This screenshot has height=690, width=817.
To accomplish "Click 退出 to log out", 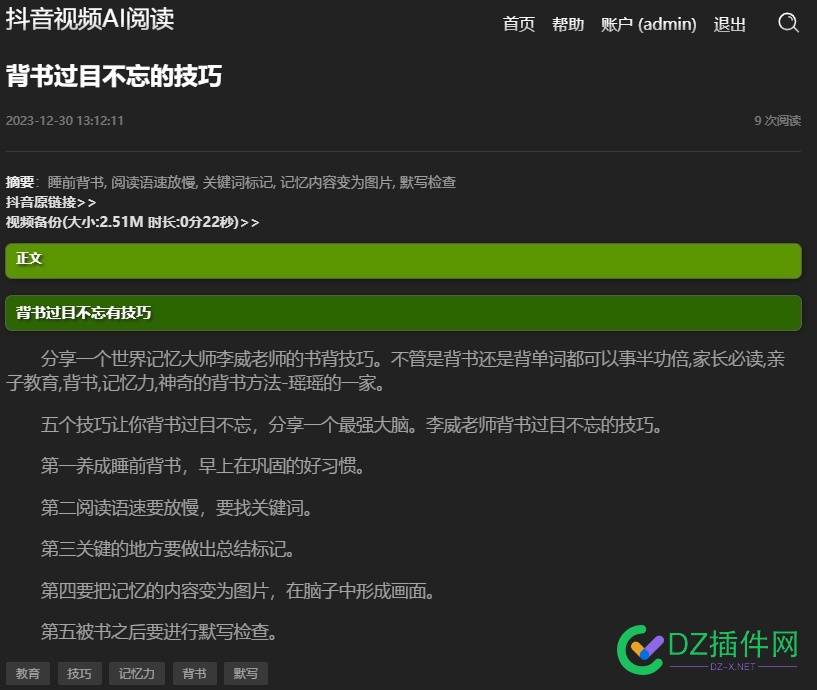I will tap(729, 24).
